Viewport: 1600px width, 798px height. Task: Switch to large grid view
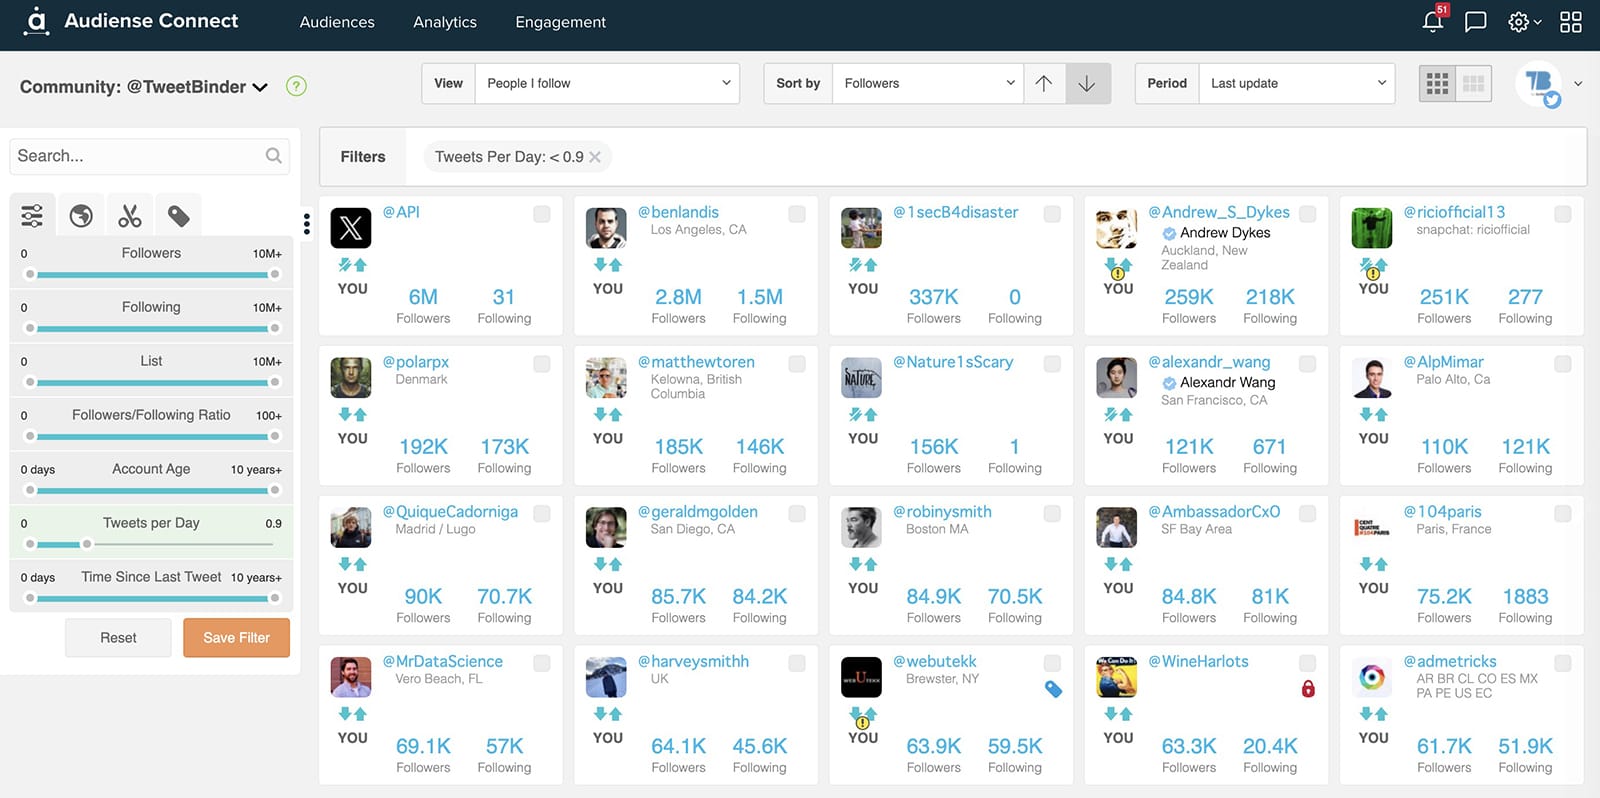coord(1473,84)
